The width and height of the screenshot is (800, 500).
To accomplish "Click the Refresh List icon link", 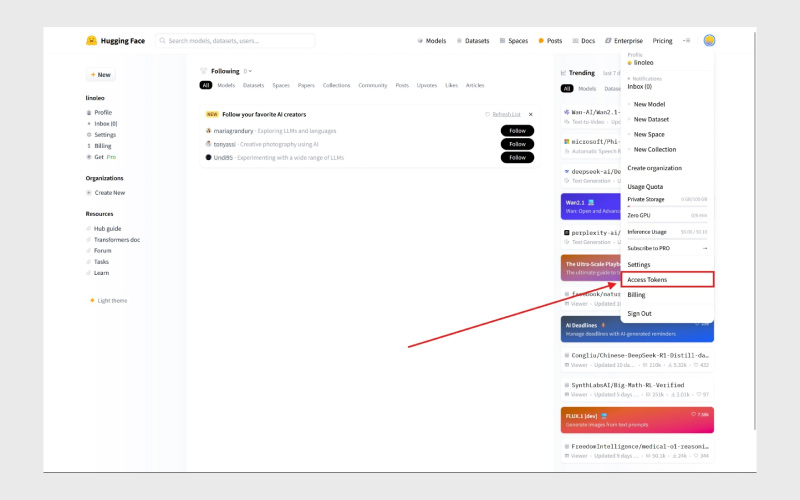I will click(x=488, y=114).
